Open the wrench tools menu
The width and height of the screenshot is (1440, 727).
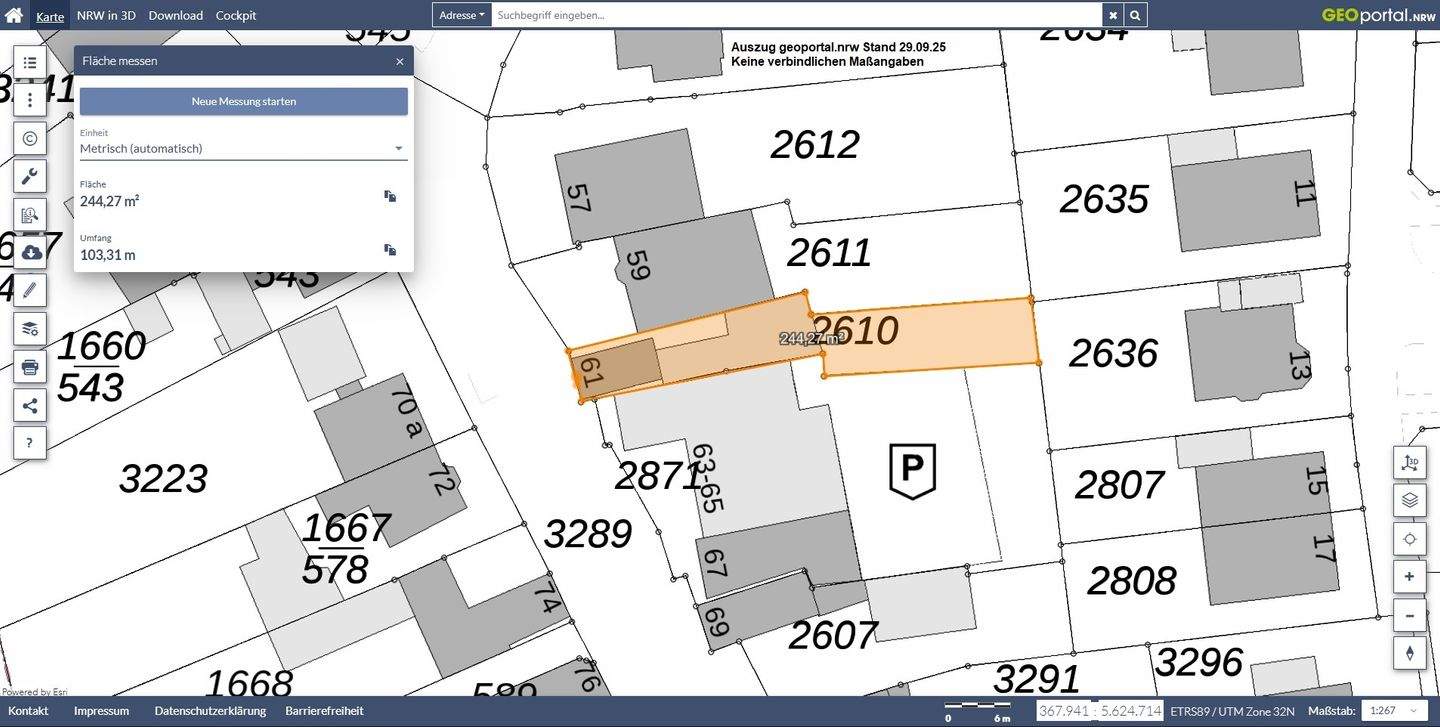pyautogui.click(x=30, y=177)
